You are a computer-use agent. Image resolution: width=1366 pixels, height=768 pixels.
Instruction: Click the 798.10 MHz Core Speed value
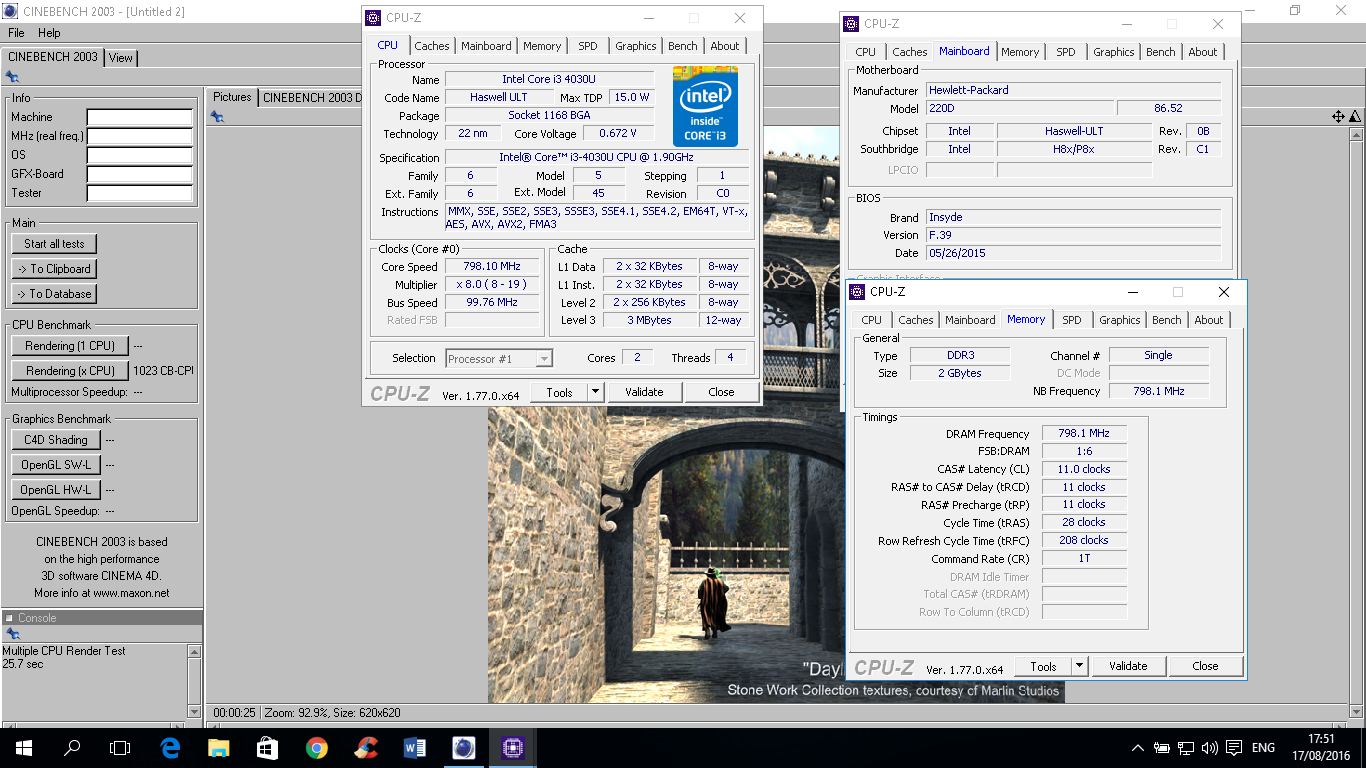(x=492, y=267)
